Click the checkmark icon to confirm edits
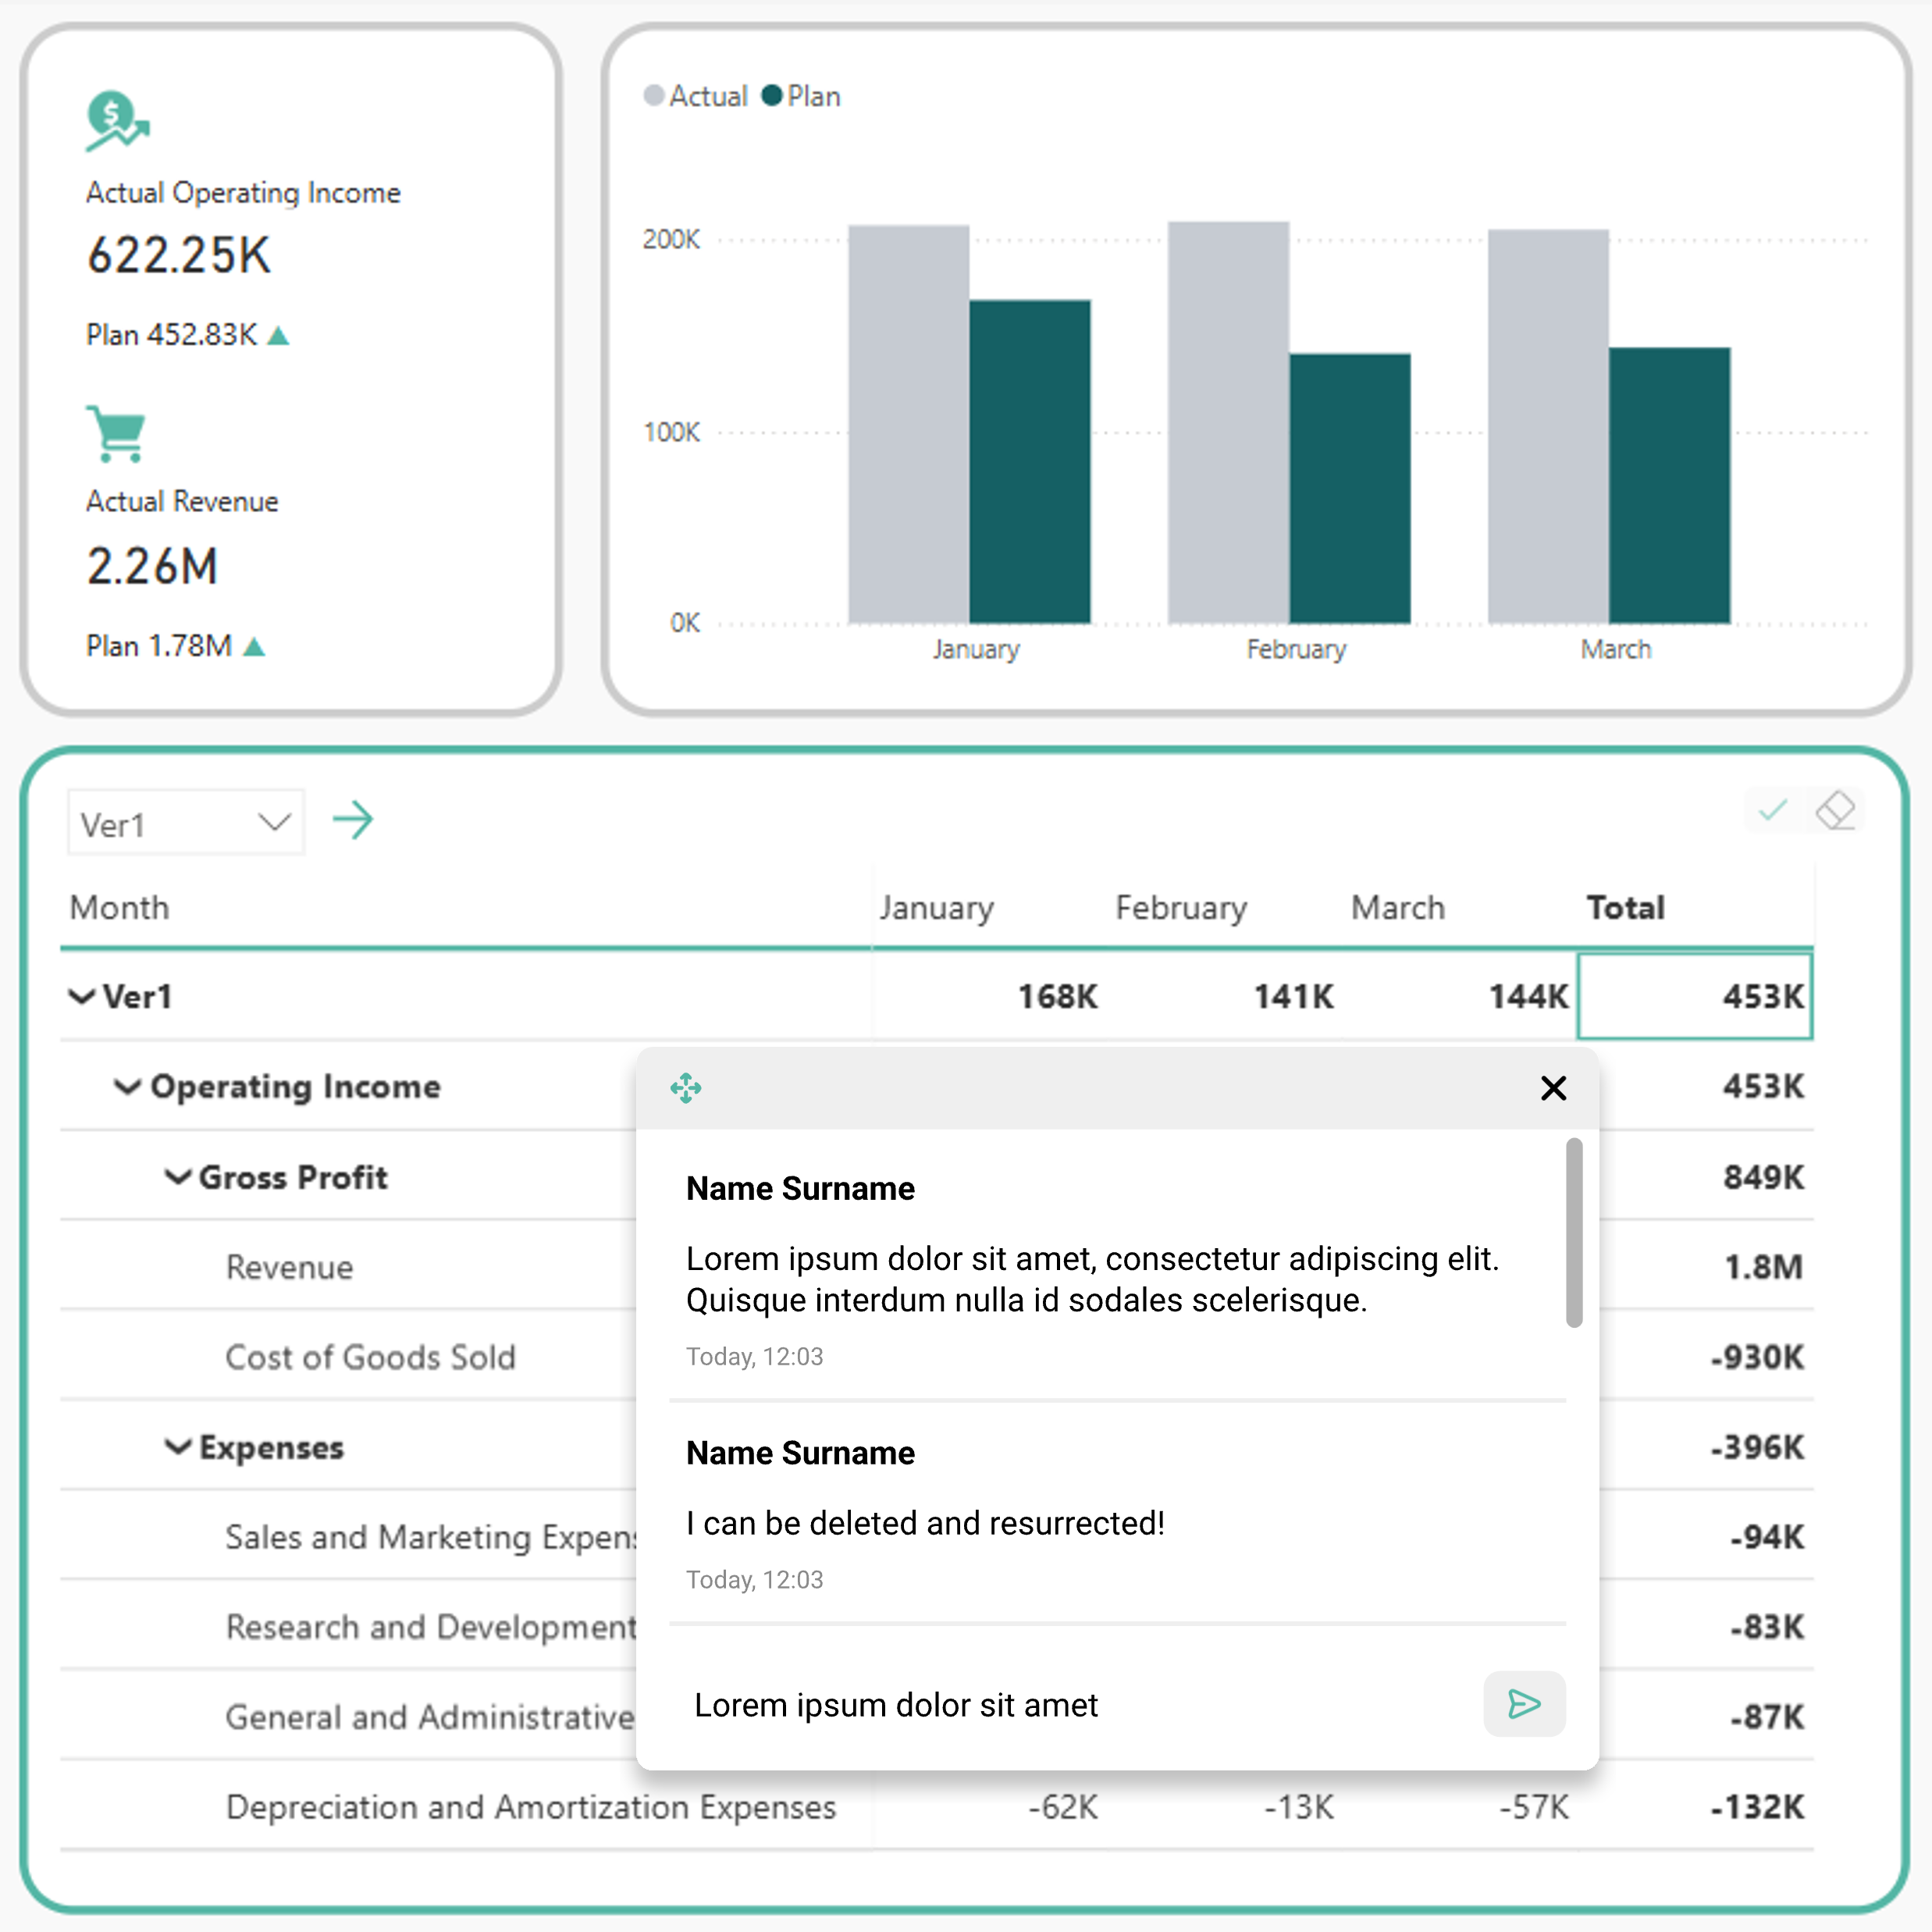The height and width of the screenshot is (1932, 1932). coord(1772,810)
